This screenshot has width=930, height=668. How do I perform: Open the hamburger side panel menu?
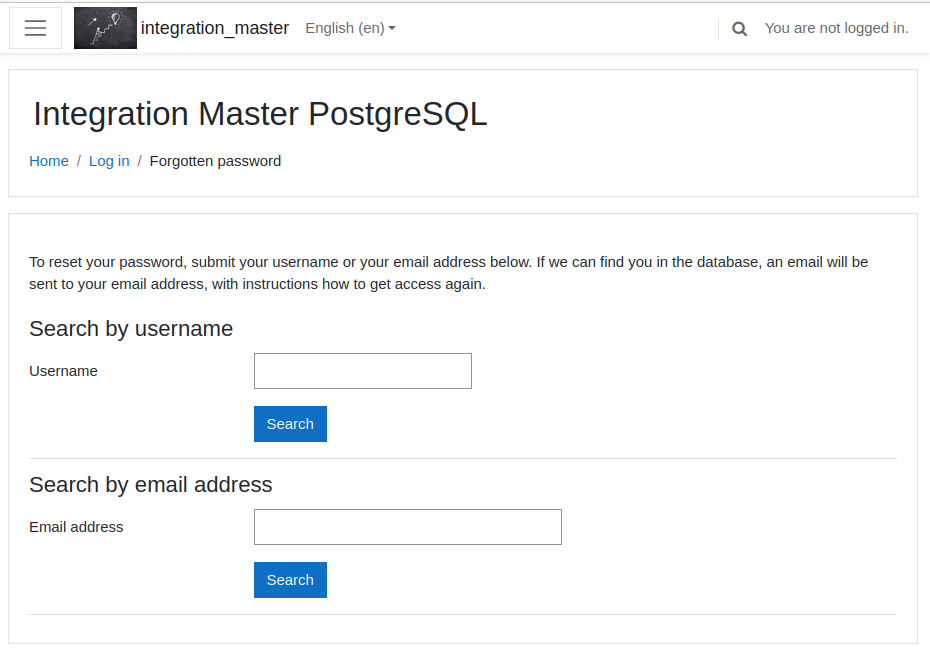36,28
